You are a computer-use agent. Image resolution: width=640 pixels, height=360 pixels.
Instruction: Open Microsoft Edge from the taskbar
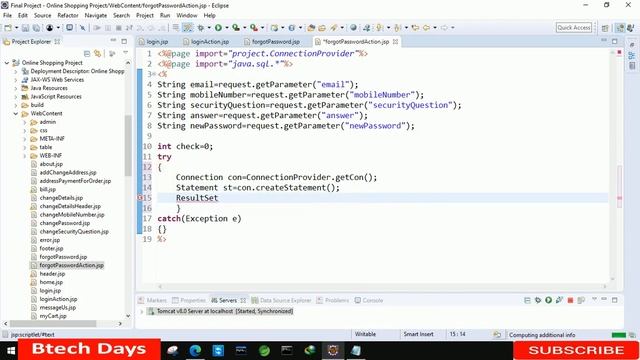[195, 350]
